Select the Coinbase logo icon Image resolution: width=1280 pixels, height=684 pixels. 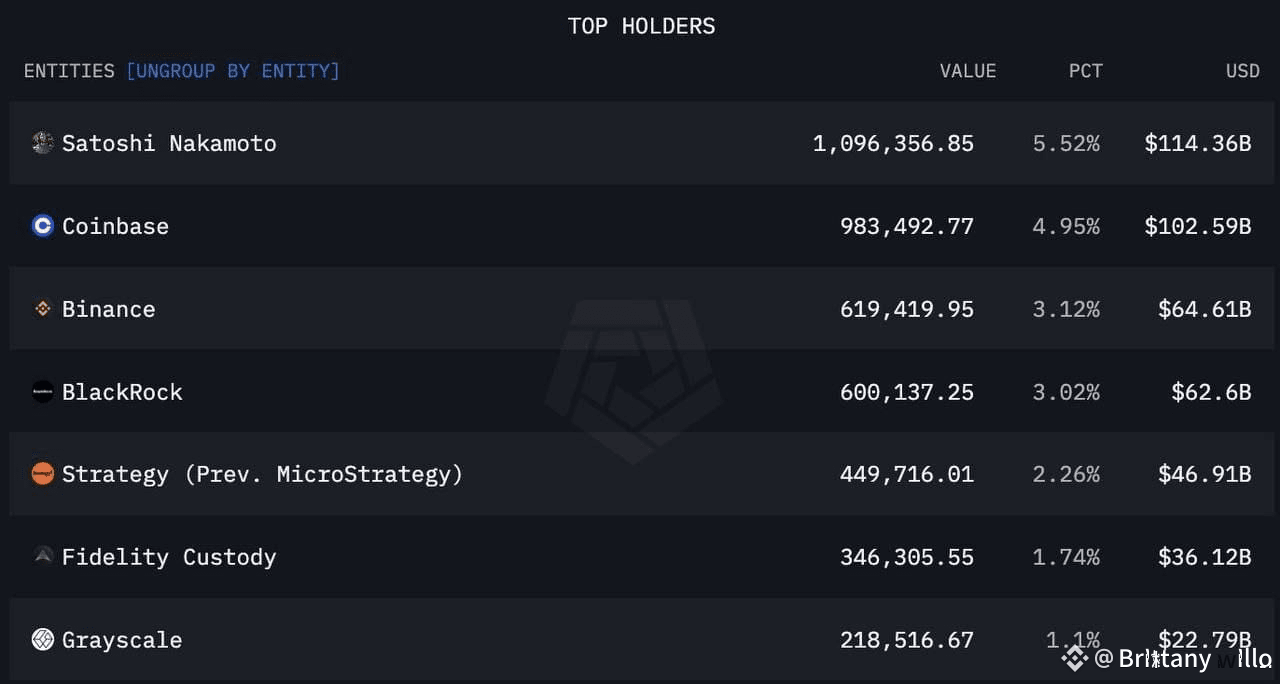coord(42,226)
